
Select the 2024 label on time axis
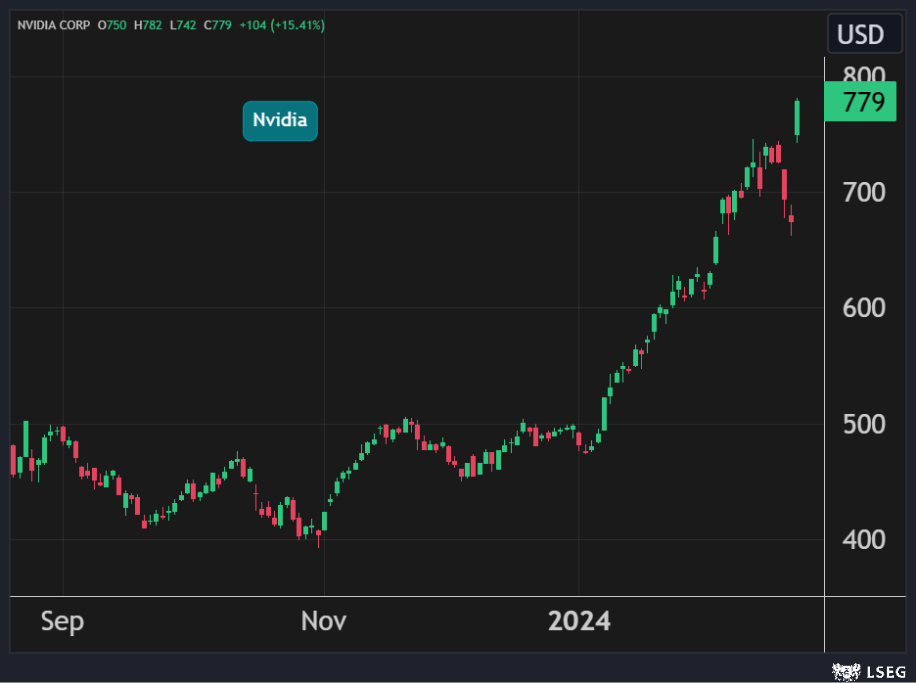coord(579,622)
